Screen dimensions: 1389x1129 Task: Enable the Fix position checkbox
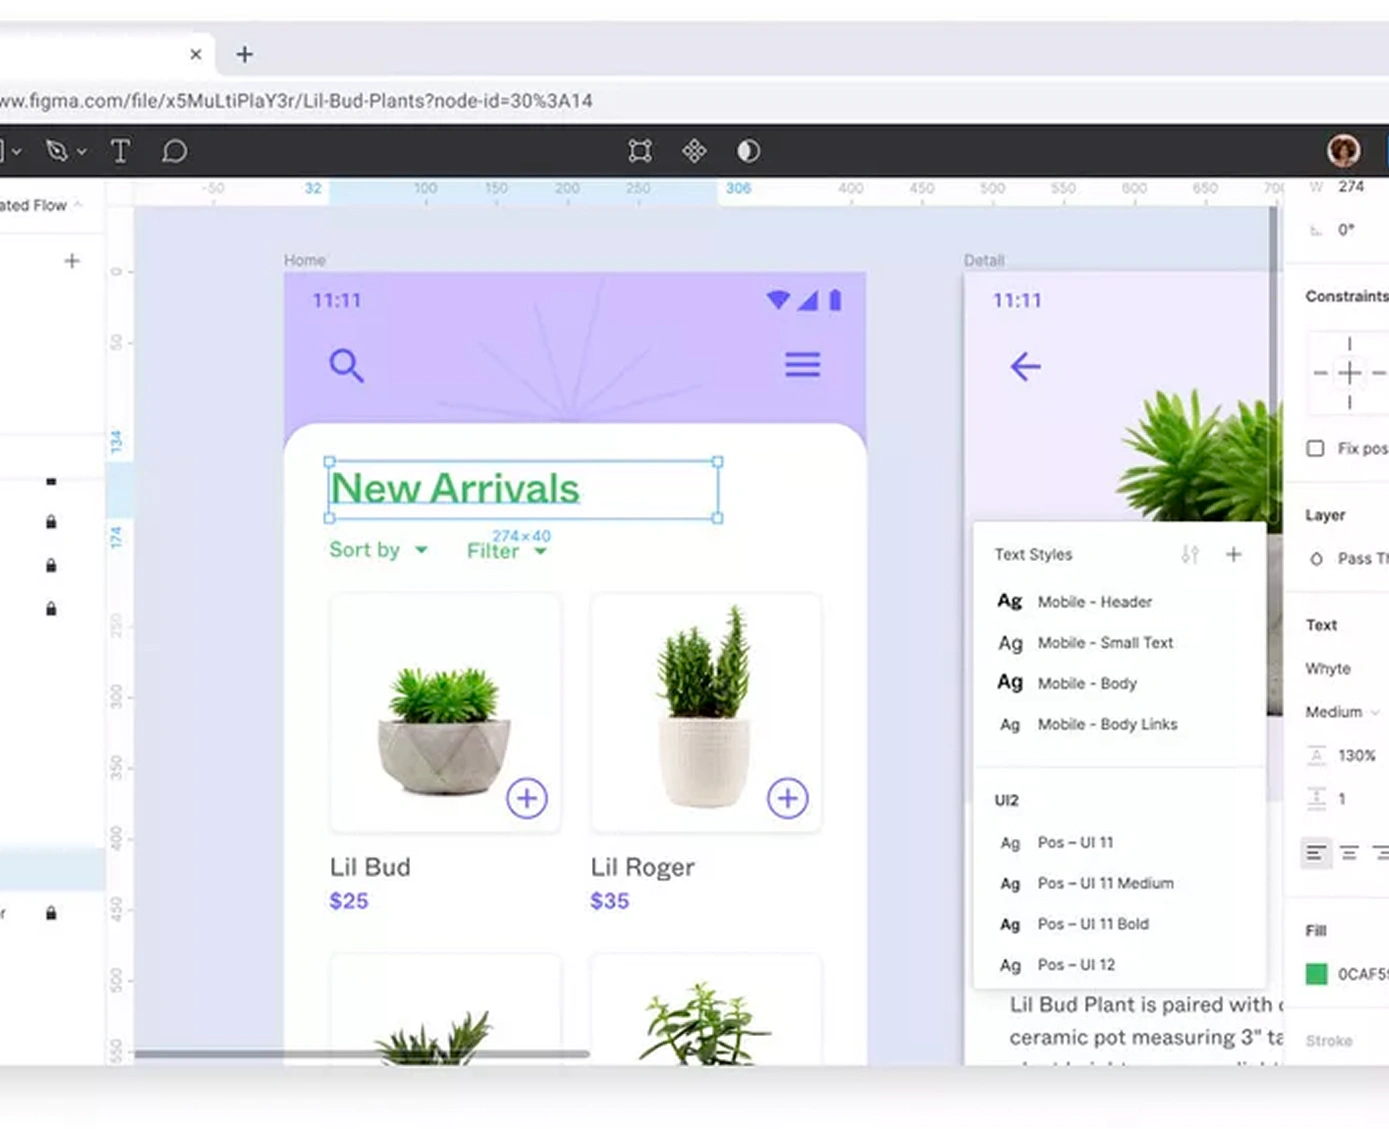[x=1315, y=448]
